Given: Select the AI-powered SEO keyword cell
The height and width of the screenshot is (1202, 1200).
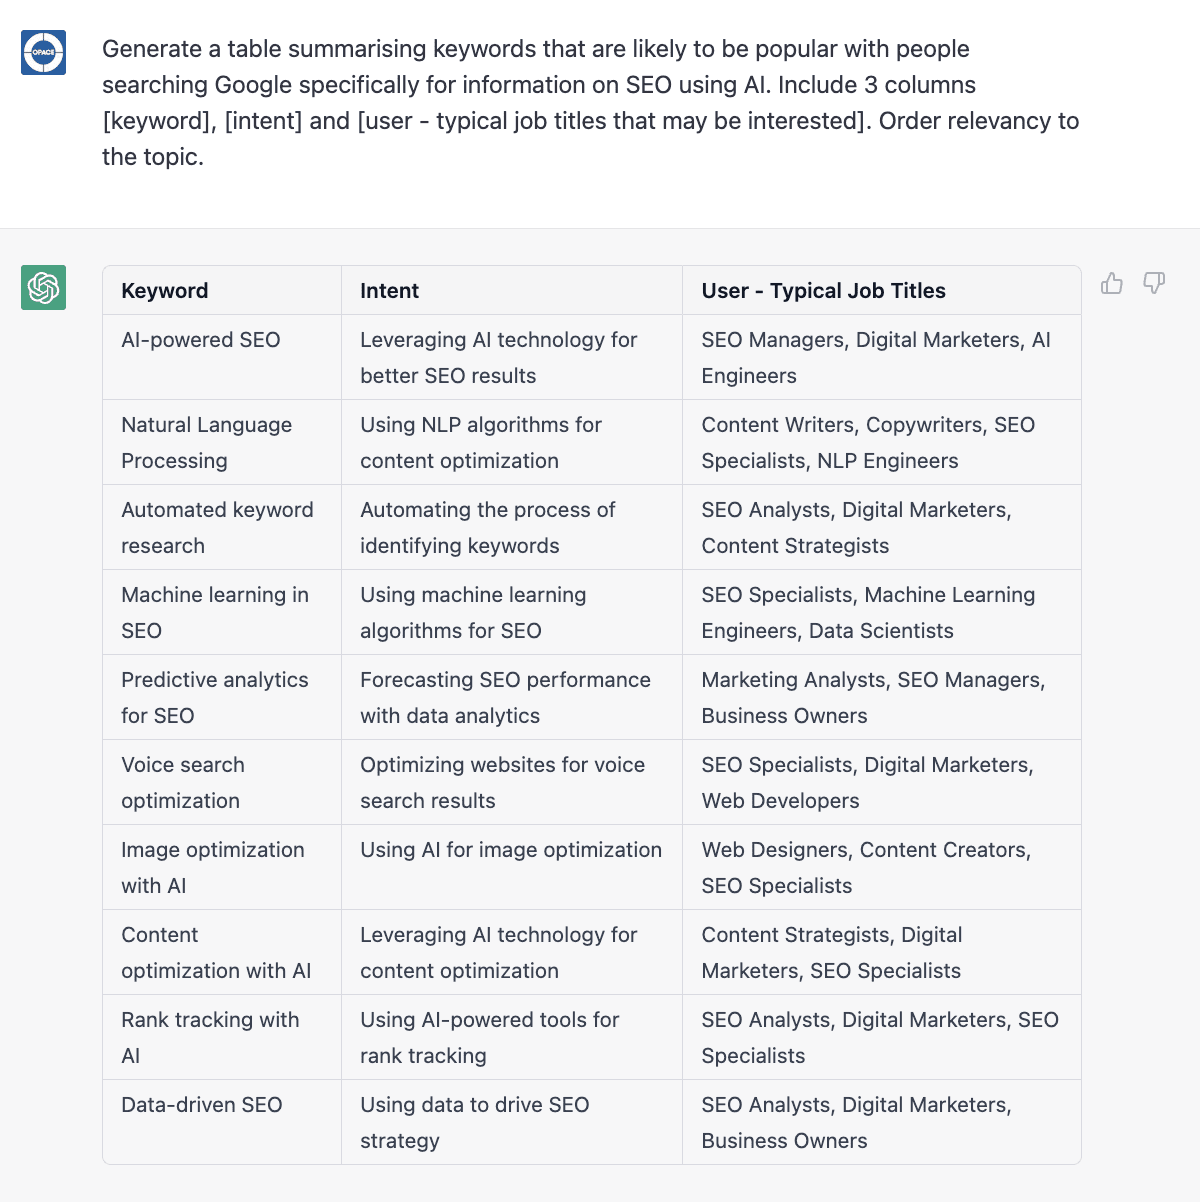Looking at the screenshot, I should (x=201, y=340).
